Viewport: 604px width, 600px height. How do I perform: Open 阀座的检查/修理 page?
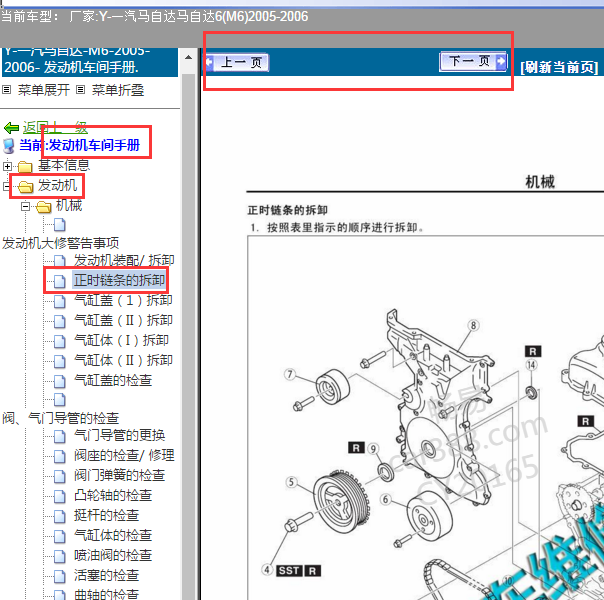tap(124, 455)
